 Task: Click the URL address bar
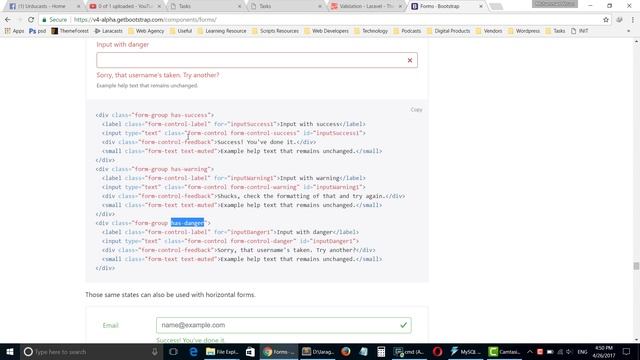click(335, 20)
